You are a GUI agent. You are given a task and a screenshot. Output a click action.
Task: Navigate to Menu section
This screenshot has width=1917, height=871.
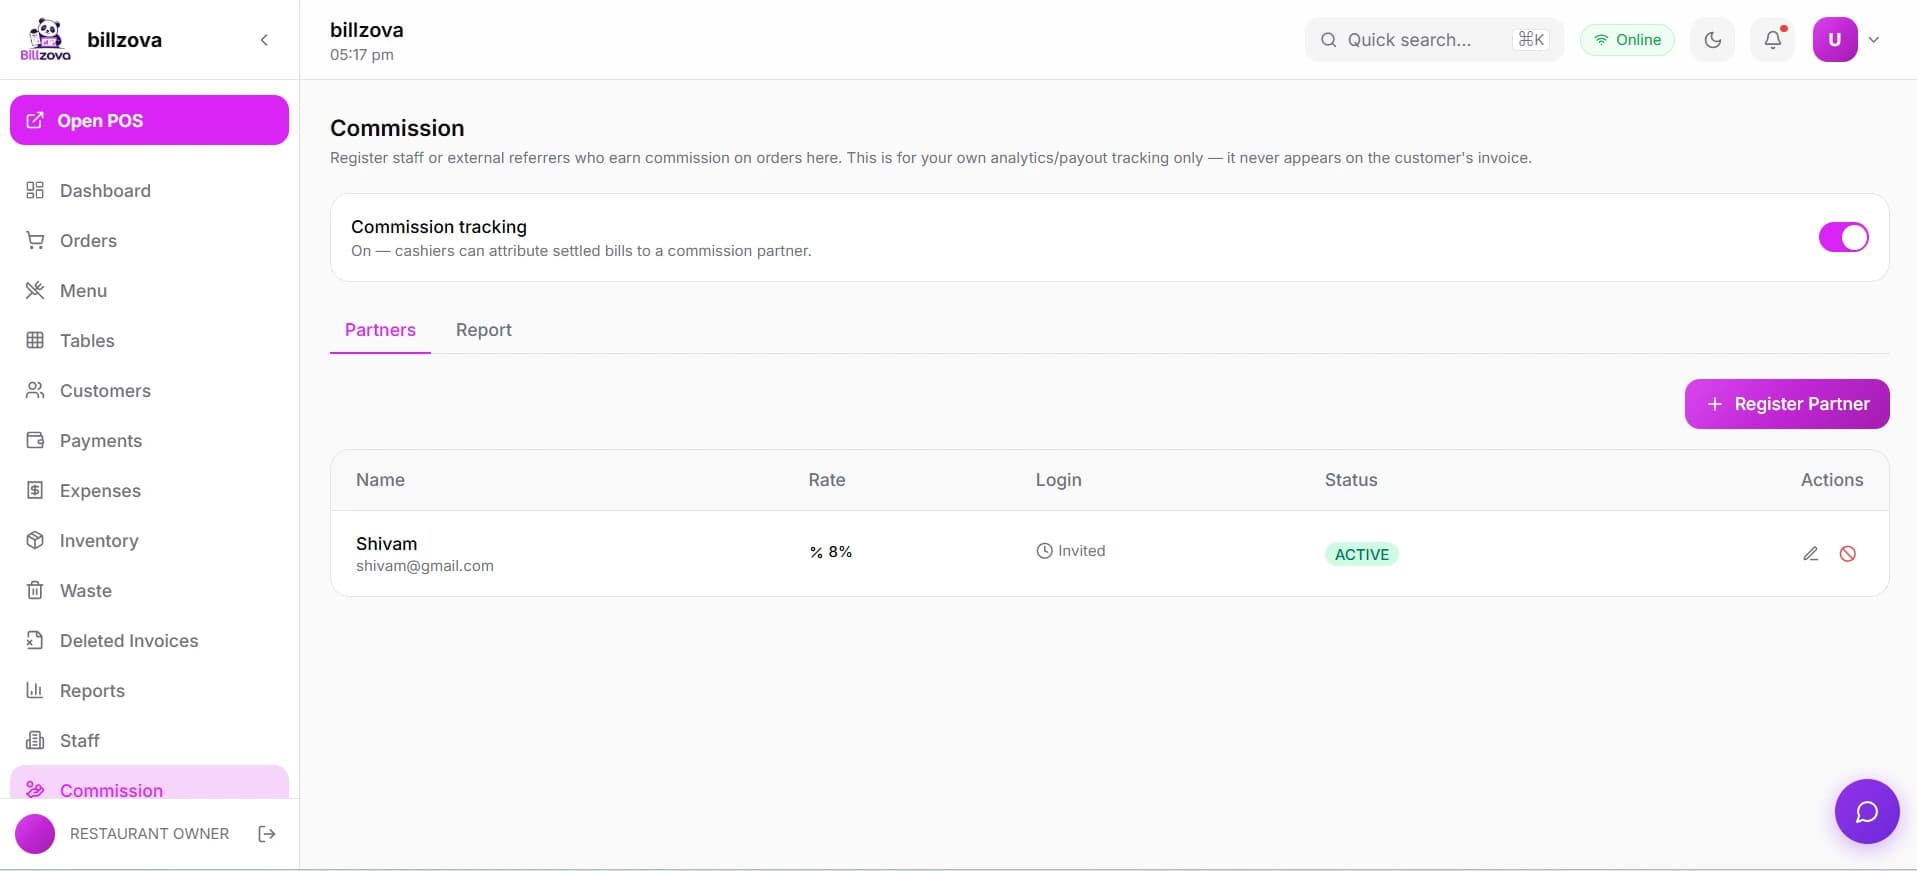coord(149,290)
